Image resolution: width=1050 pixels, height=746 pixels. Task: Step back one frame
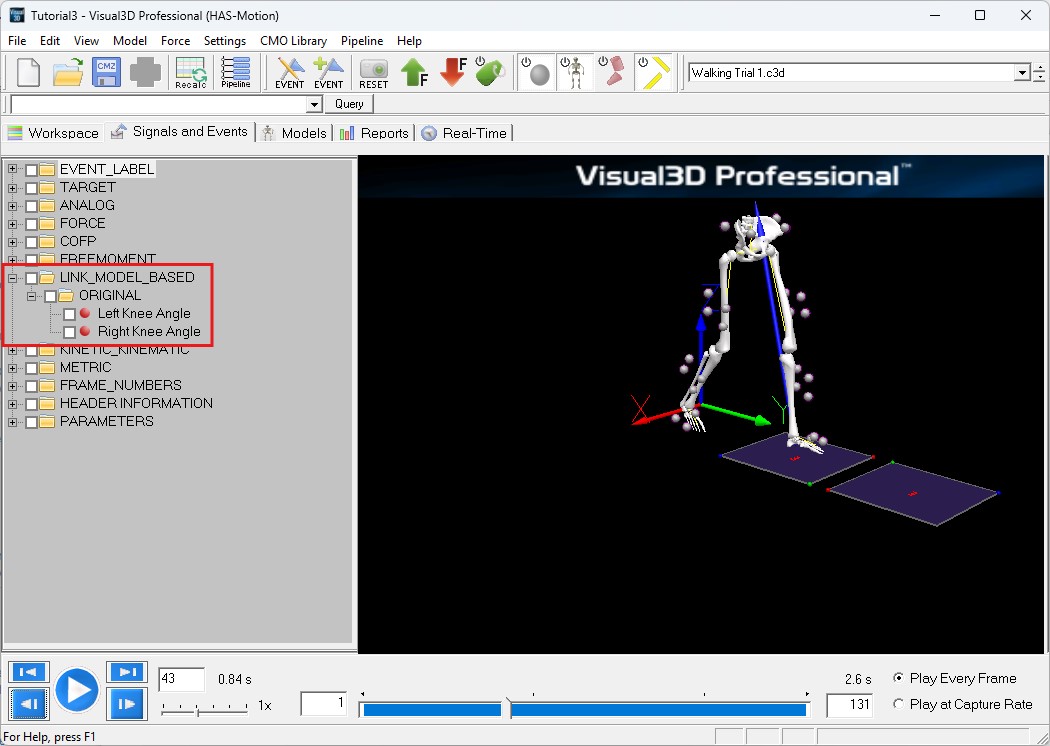click(29, 704)
